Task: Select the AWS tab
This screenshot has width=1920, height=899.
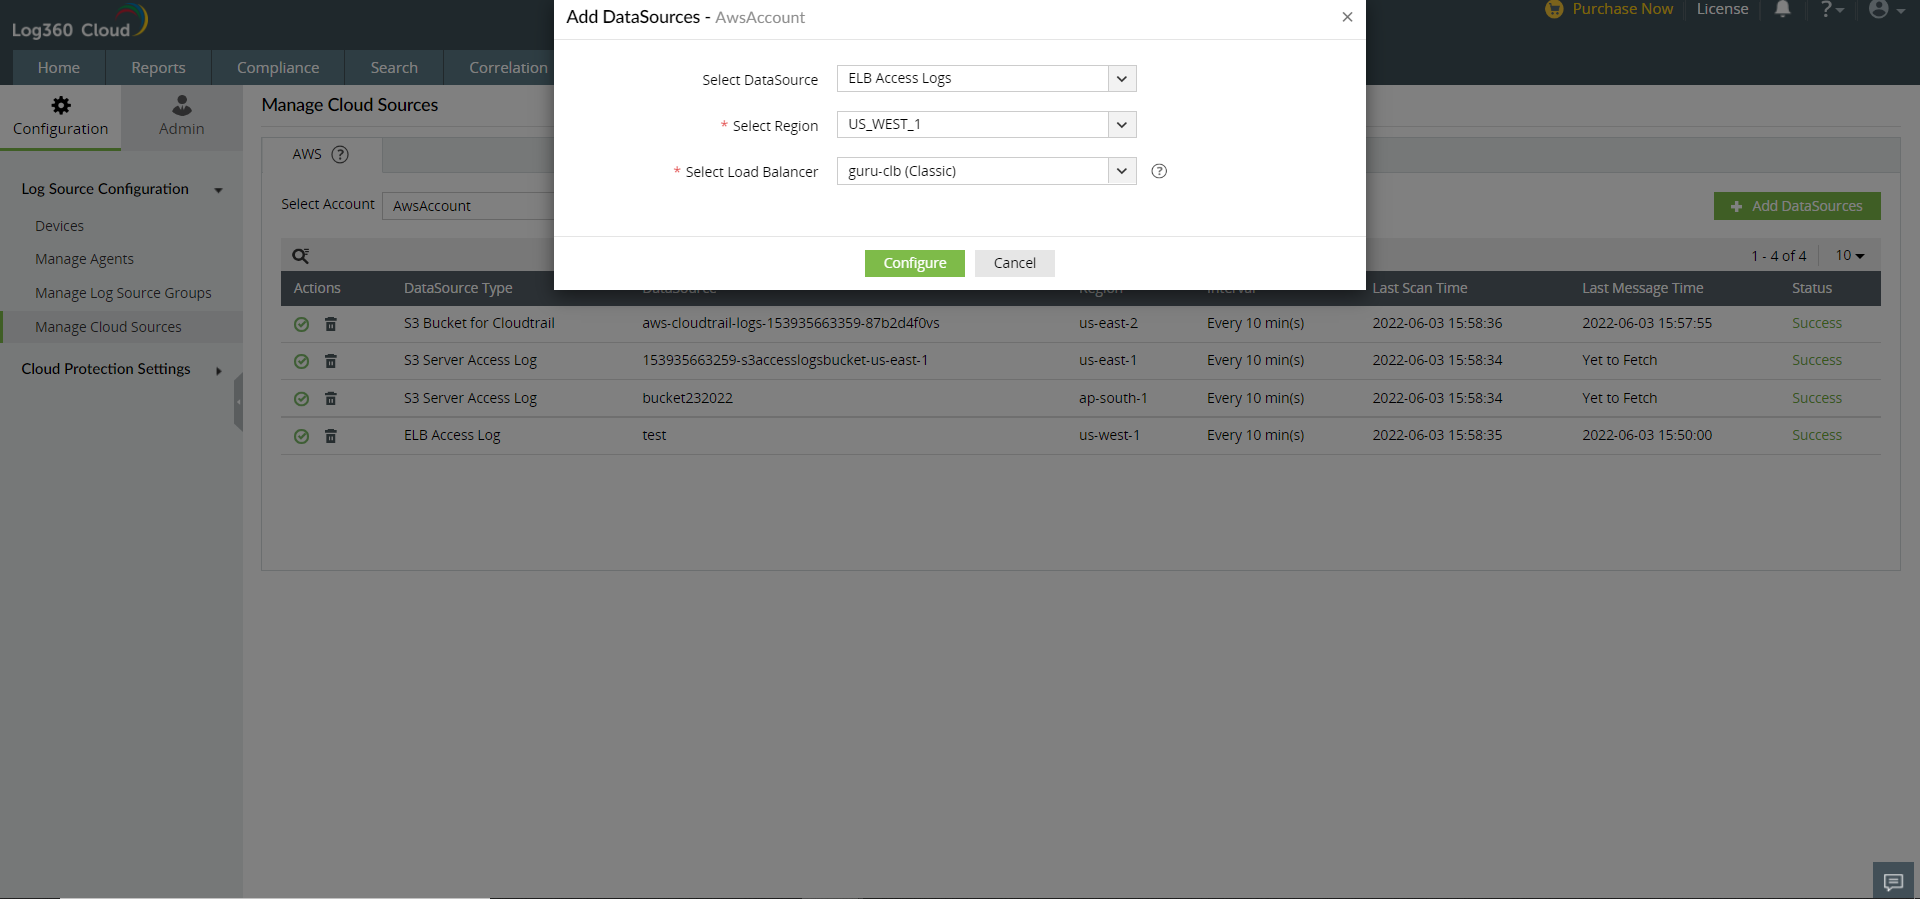Action: point(307,154)
